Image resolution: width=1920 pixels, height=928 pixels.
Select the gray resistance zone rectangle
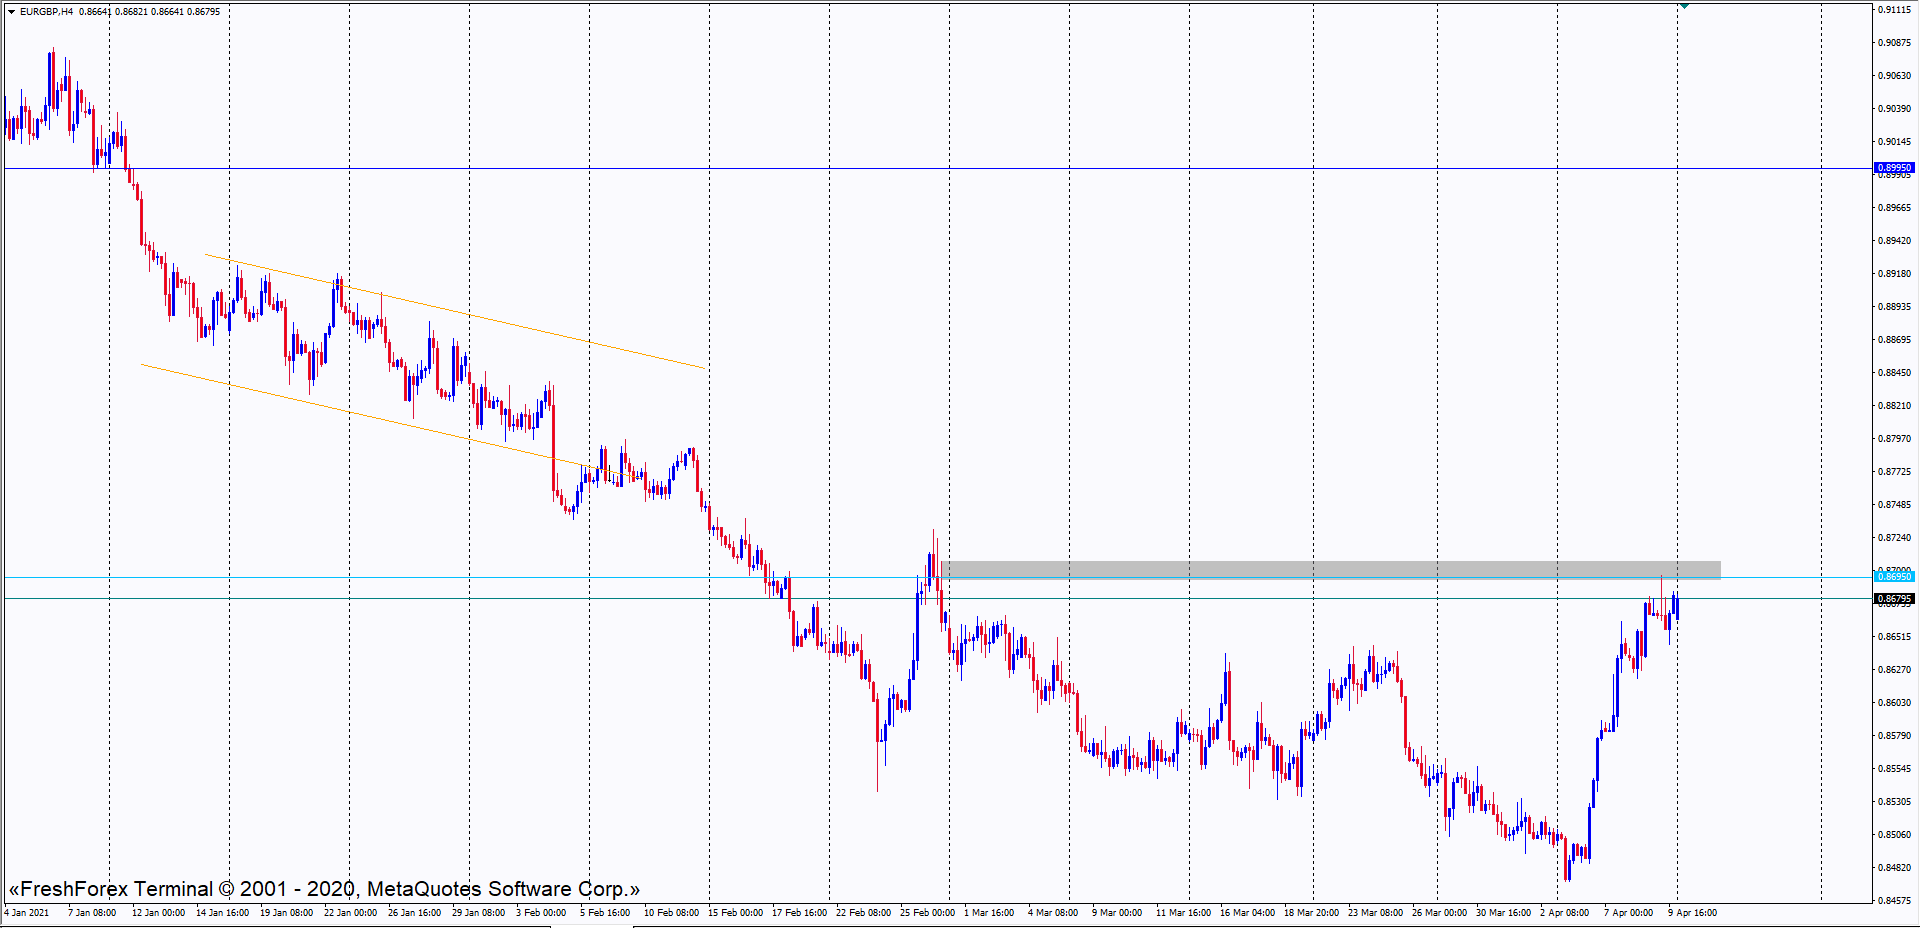tap(1331, 570)
